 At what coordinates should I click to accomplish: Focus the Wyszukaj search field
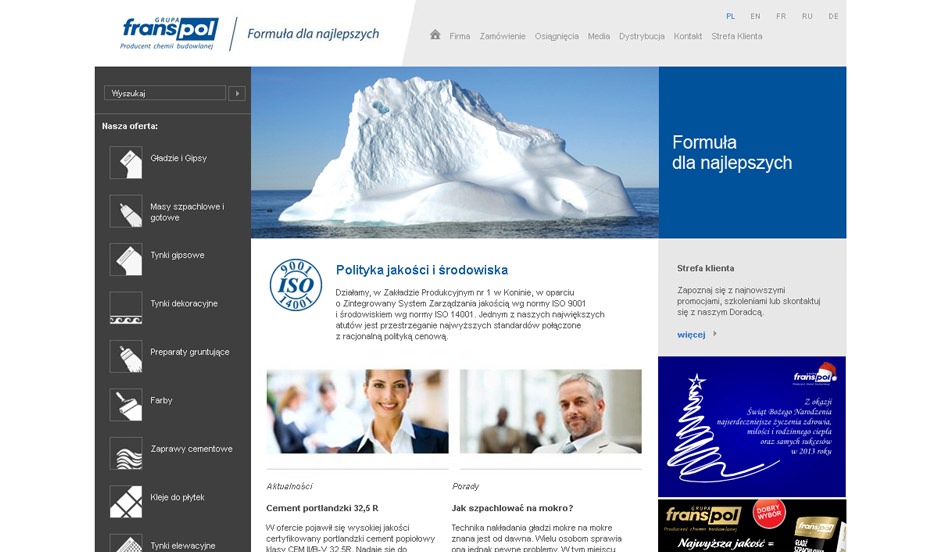tap(165, 93)
